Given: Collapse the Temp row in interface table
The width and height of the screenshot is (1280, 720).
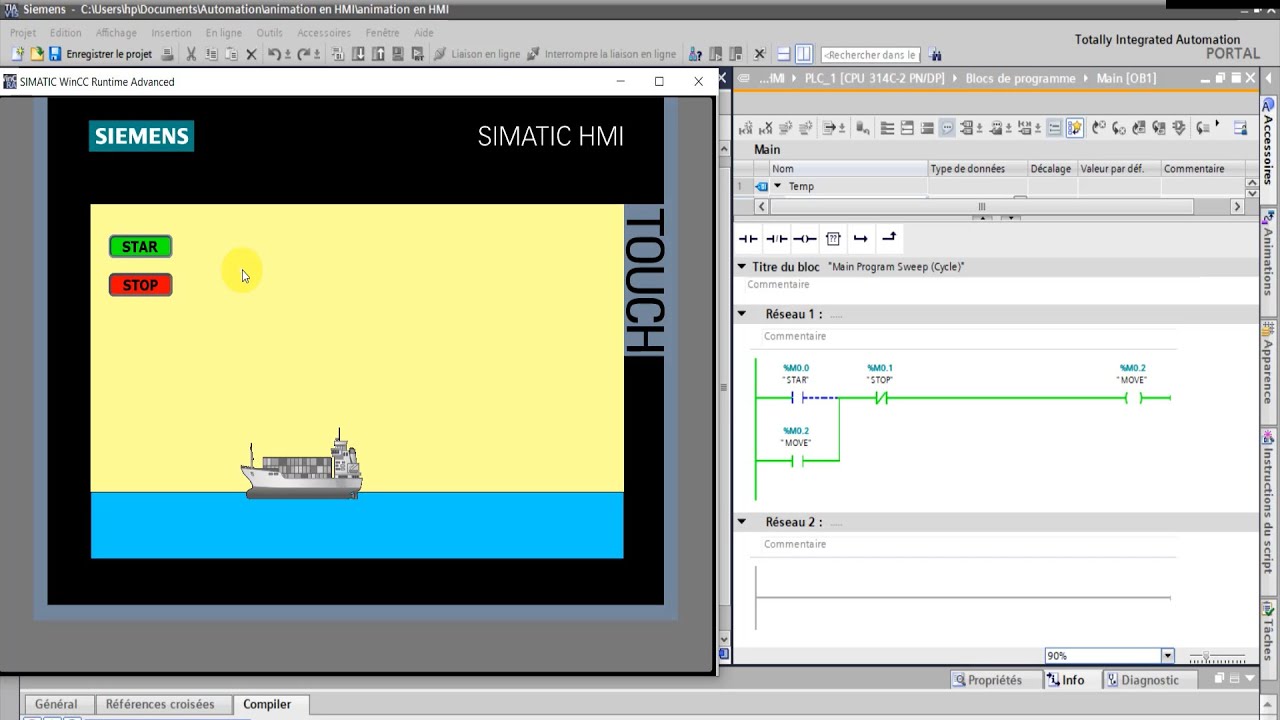Looking at the screenshot, I should pos(777,187).
